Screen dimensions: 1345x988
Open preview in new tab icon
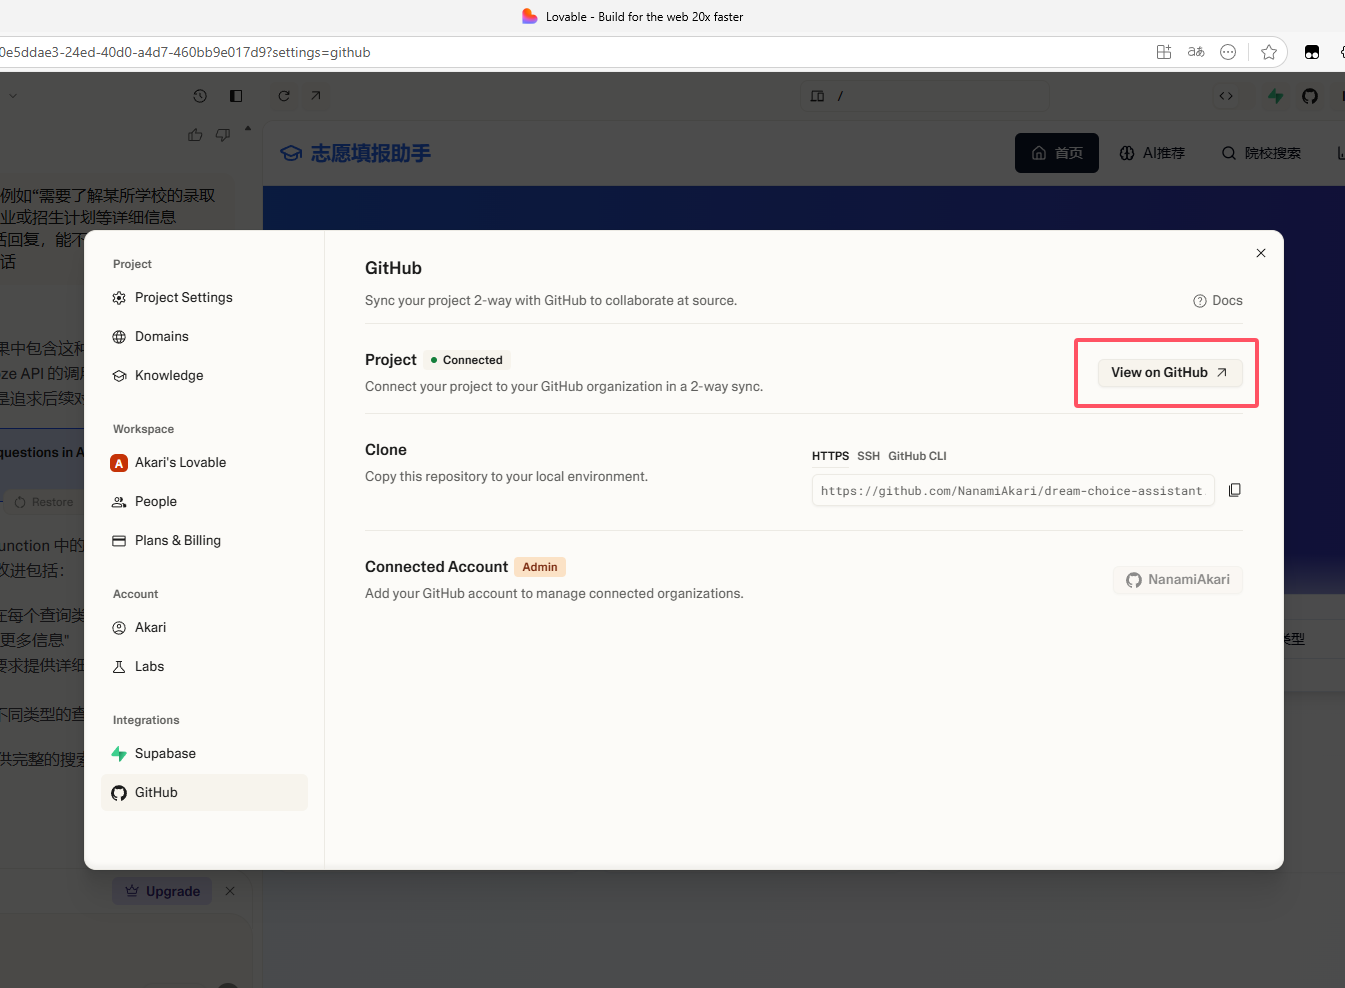pos(316,96)
